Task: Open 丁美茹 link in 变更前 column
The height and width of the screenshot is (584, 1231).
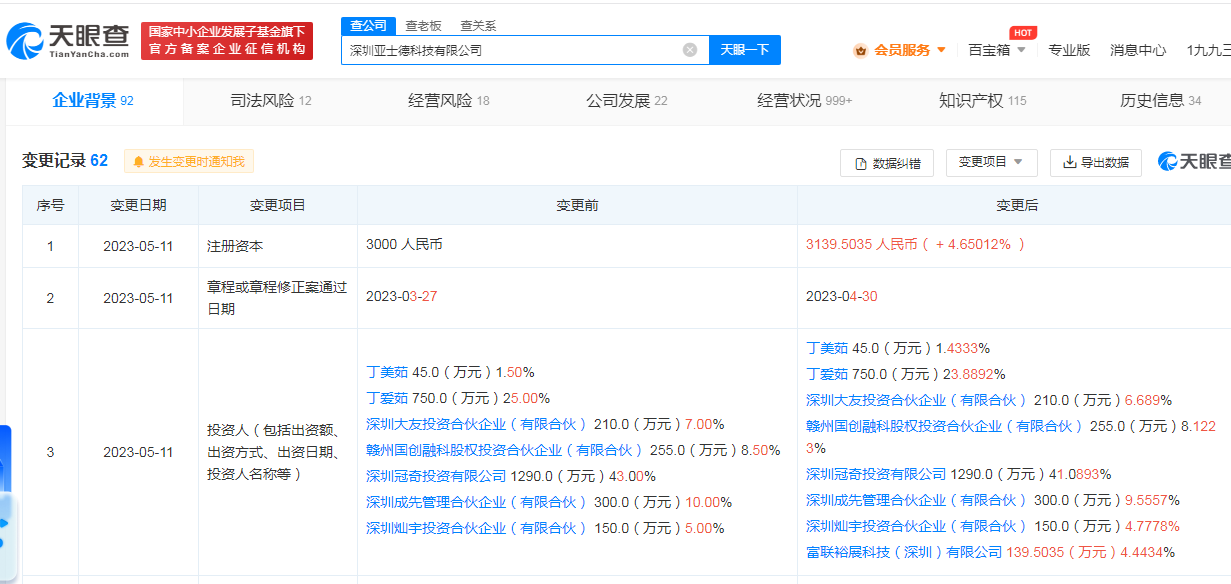Action: (387, 372)
